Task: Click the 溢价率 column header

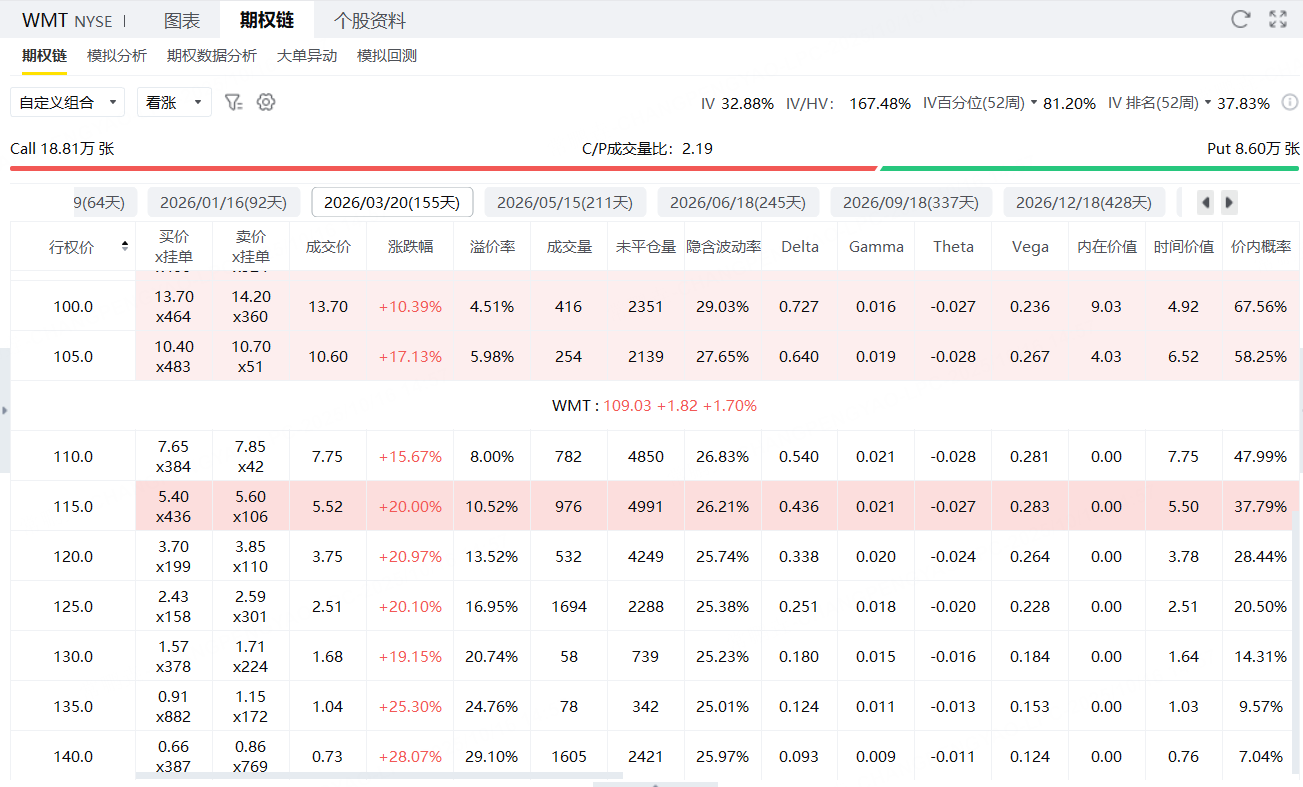Action: point(492,246)
